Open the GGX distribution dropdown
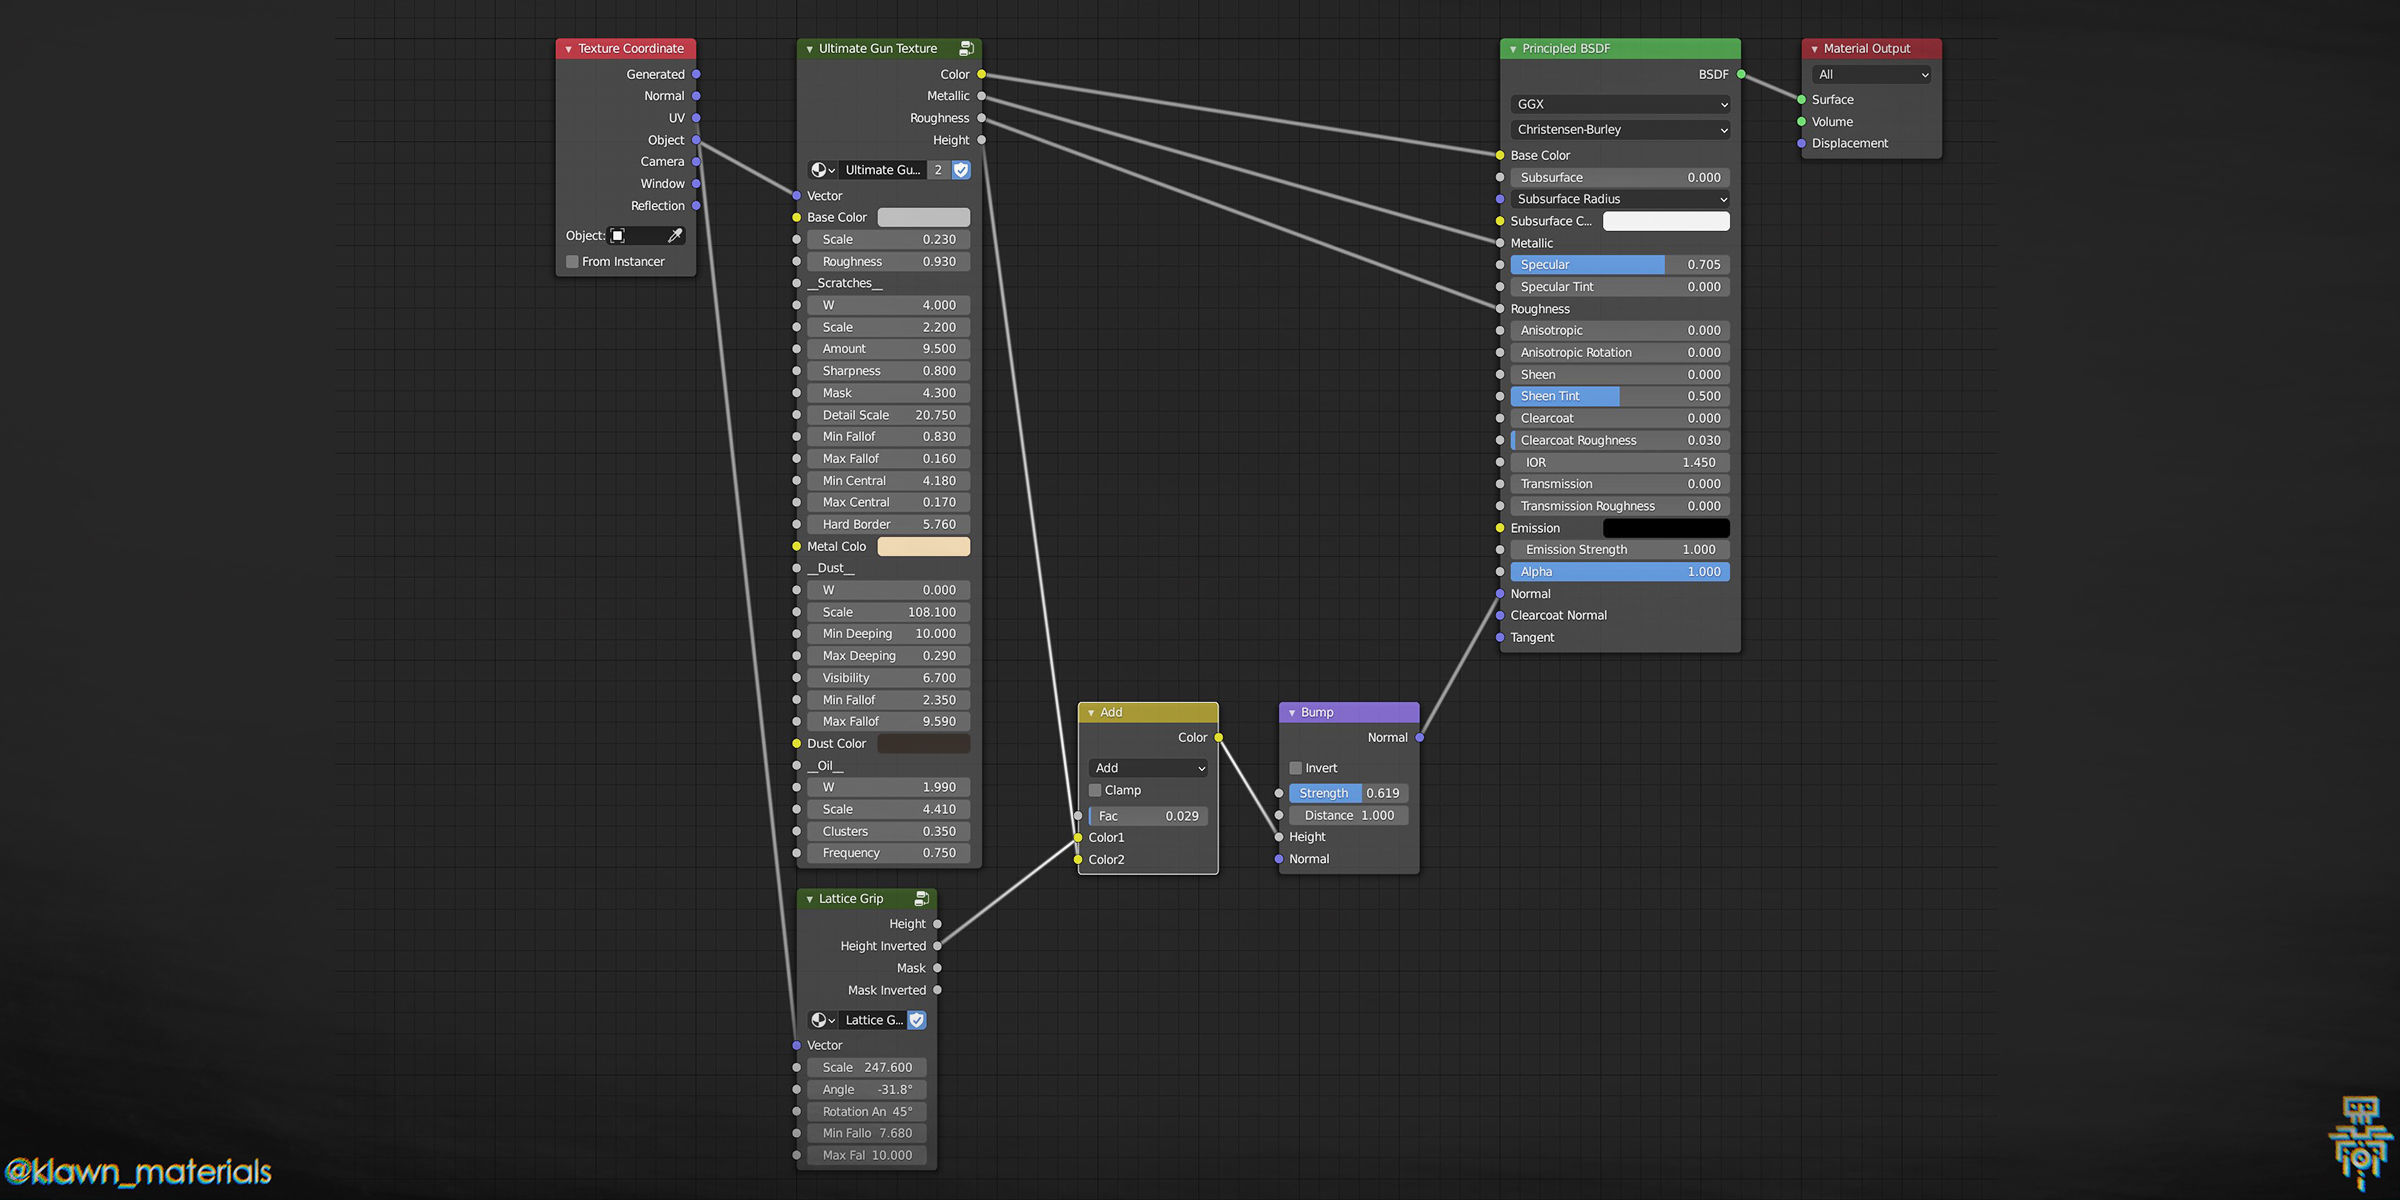 [1620, 104]
